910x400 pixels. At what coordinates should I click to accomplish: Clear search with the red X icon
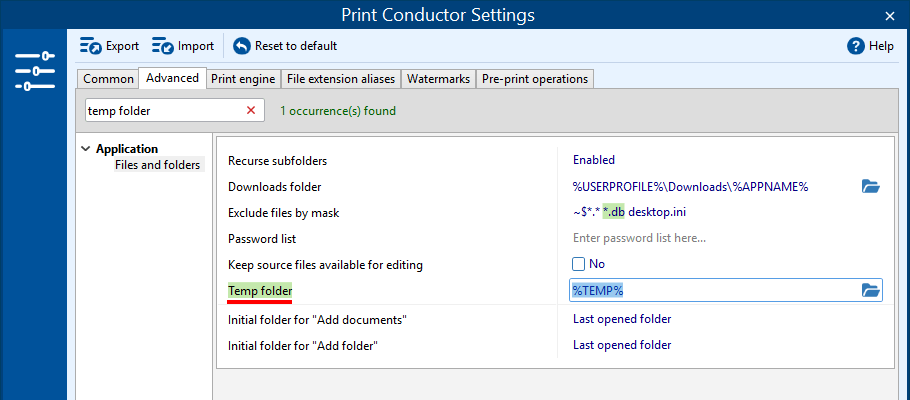pos(251,110)
